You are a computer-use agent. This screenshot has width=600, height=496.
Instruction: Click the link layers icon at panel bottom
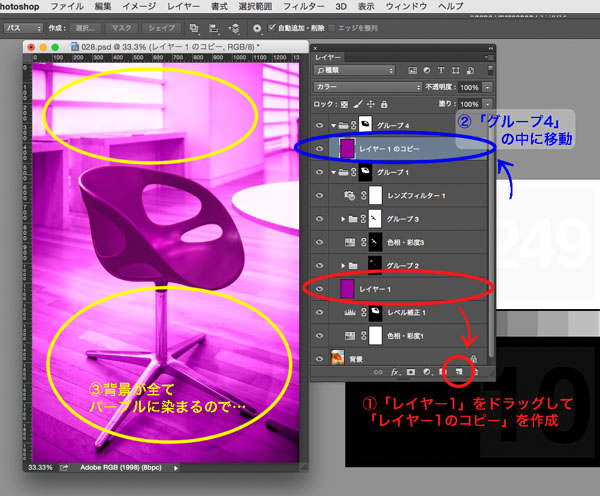[x=380, y=371]
